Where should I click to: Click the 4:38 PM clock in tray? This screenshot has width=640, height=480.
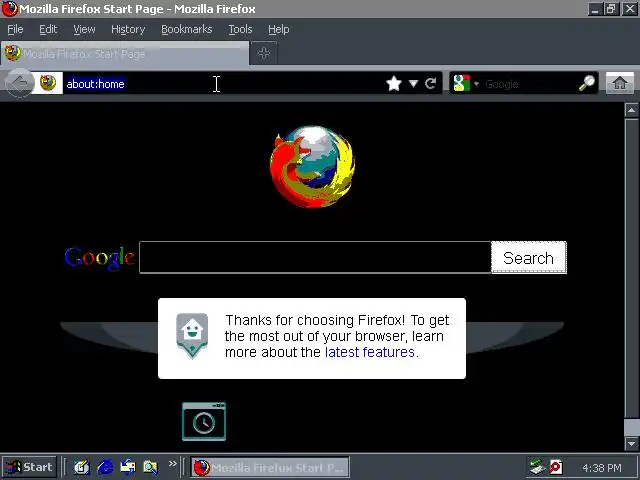(602, 468)
